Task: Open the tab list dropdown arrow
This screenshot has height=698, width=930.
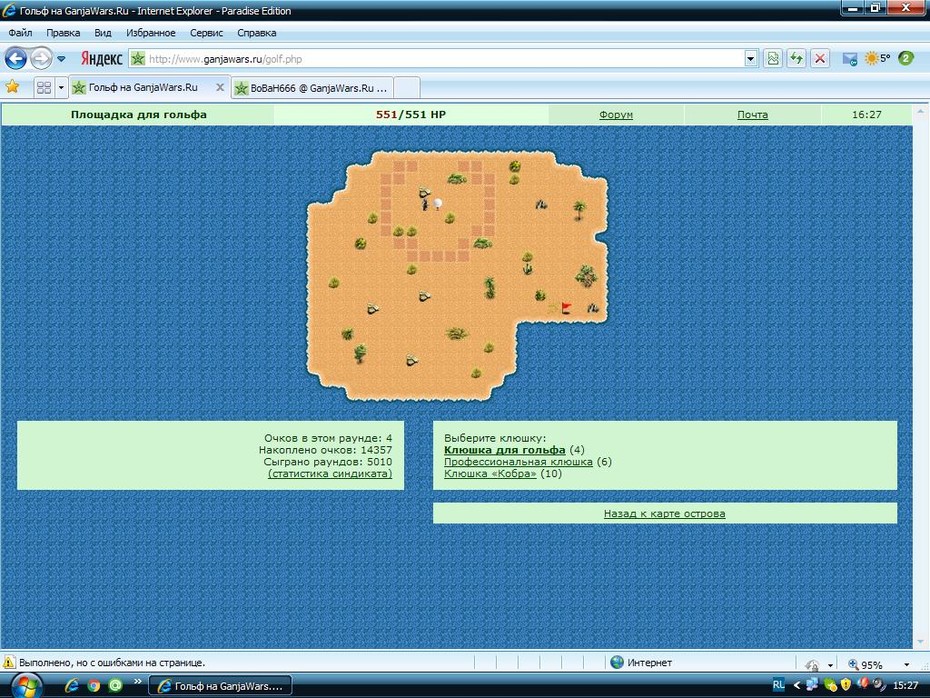Action: 60,88
